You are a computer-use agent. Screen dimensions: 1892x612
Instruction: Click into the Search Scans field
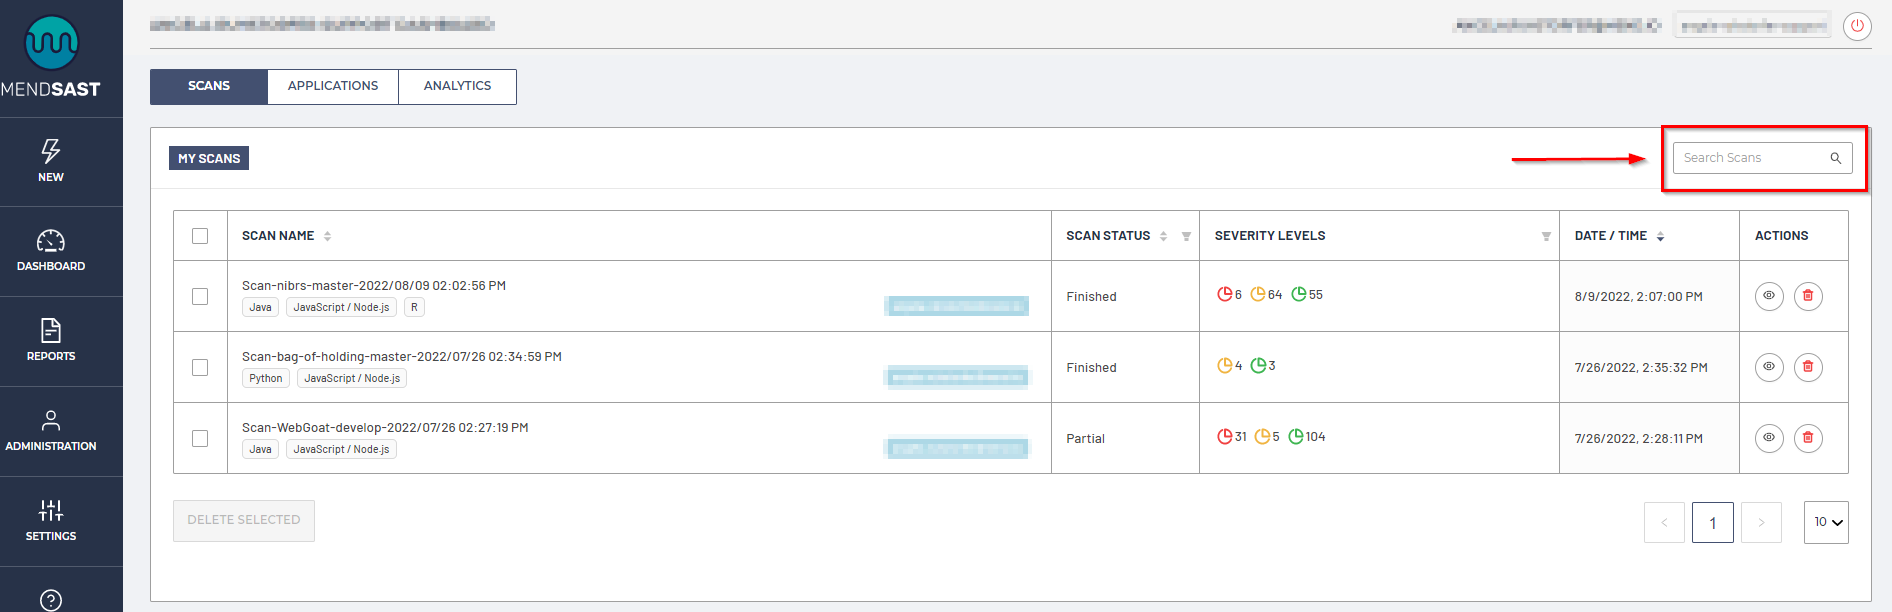pyautogui.click(x=1750, y=158)
